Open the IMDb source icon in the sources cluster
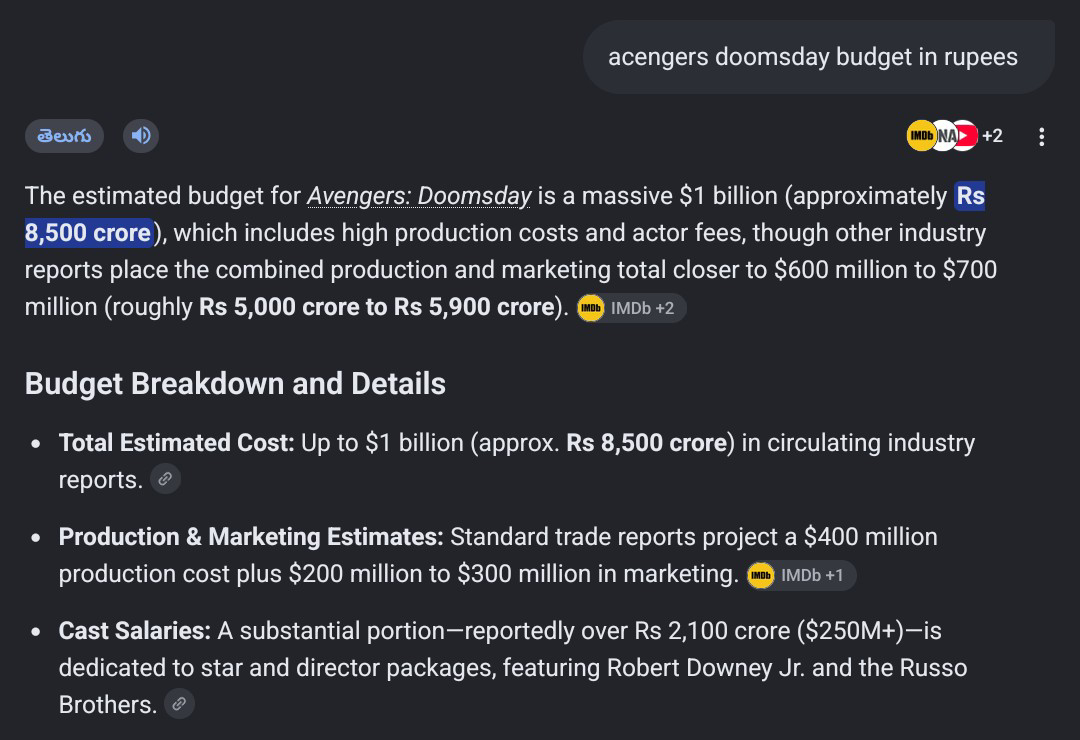The height and width of the screenshot is (740, 1080). pos(921,136)
